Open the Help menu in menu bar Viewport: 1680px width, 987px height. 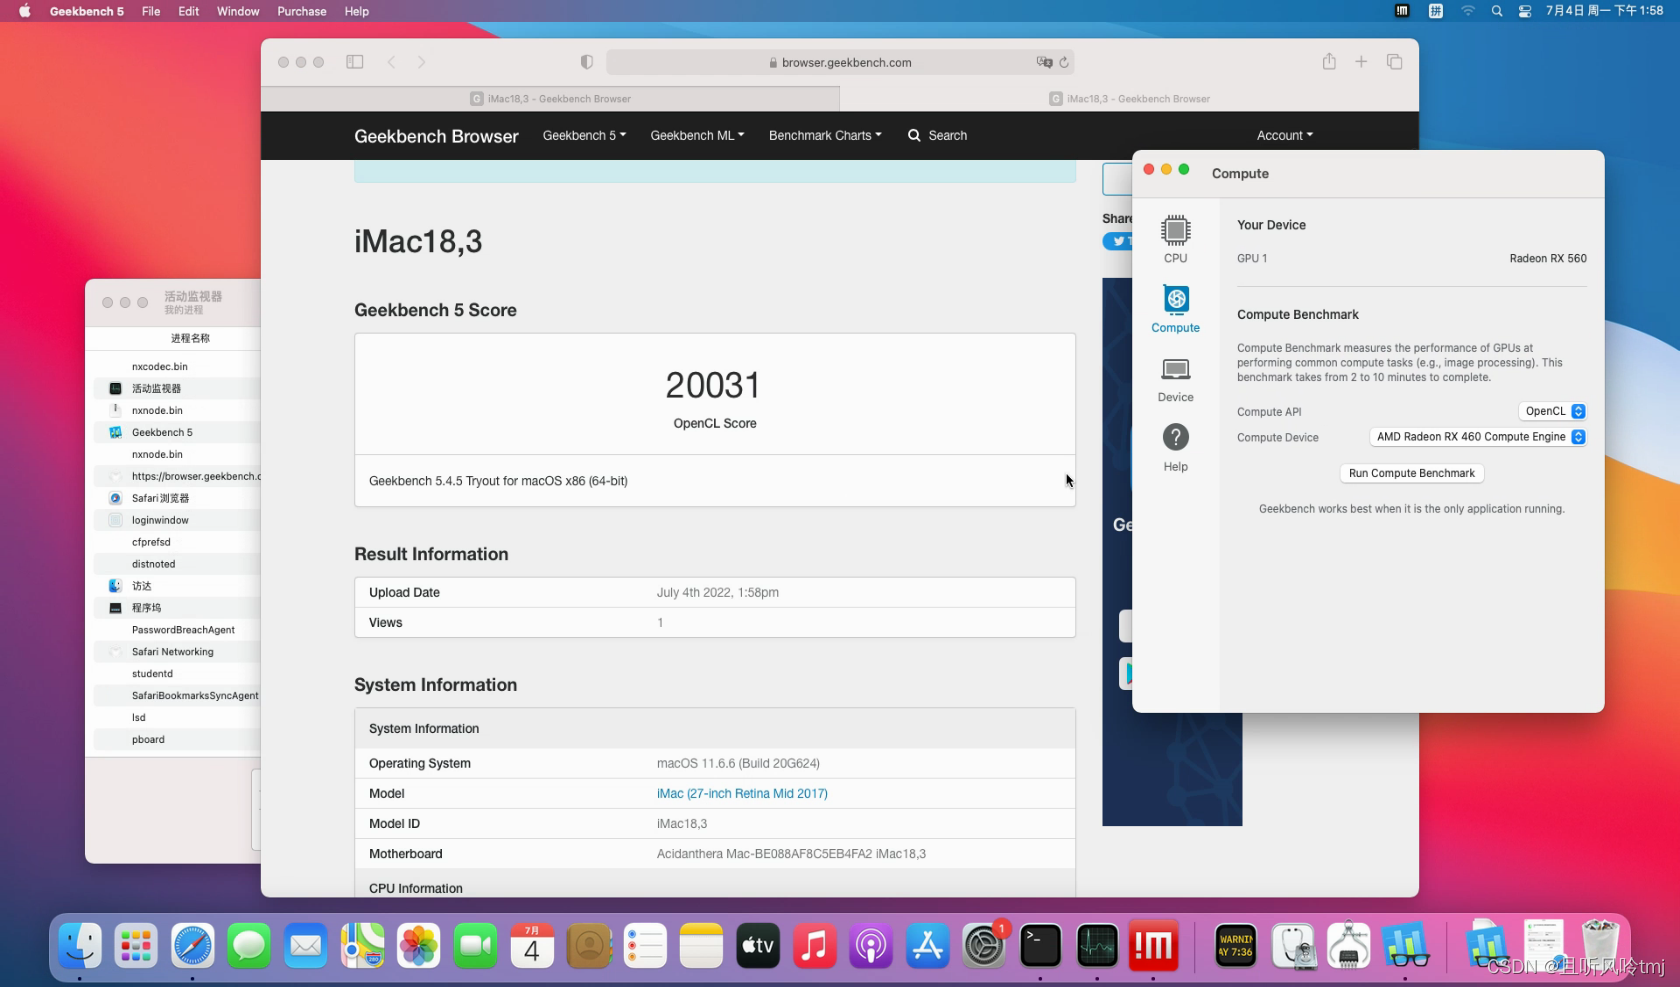tap(357, 11)
